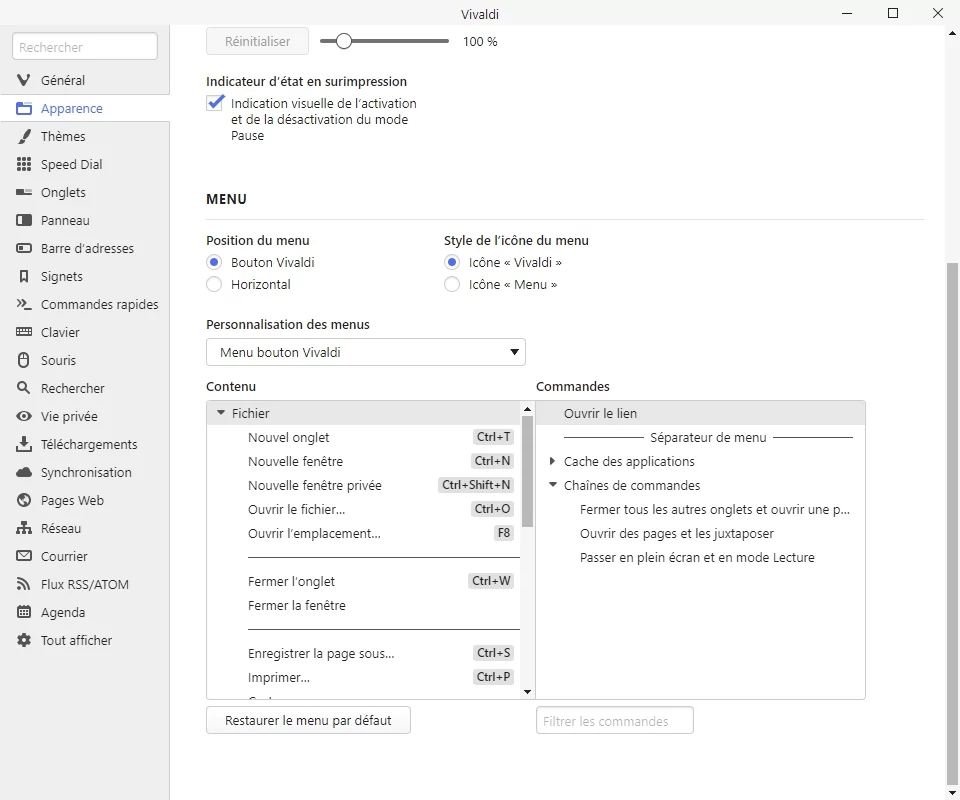Click the Clavier keyboard icon
This screenshot has width=960, height=800.
pos(23,332)
